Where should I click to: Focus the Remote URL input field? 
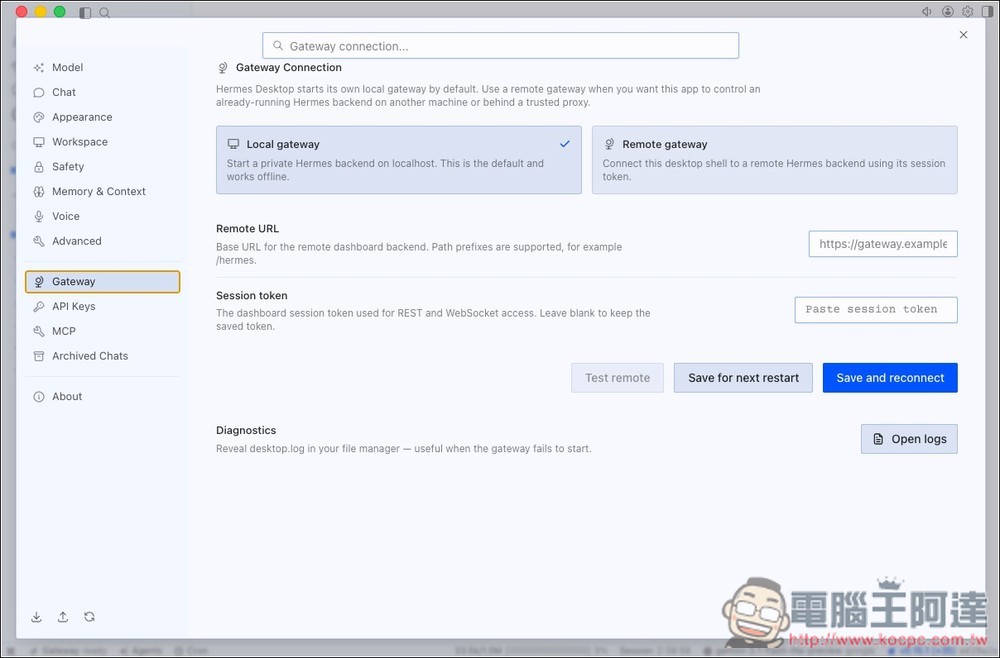pyautogui.click(x=883, y=244)
